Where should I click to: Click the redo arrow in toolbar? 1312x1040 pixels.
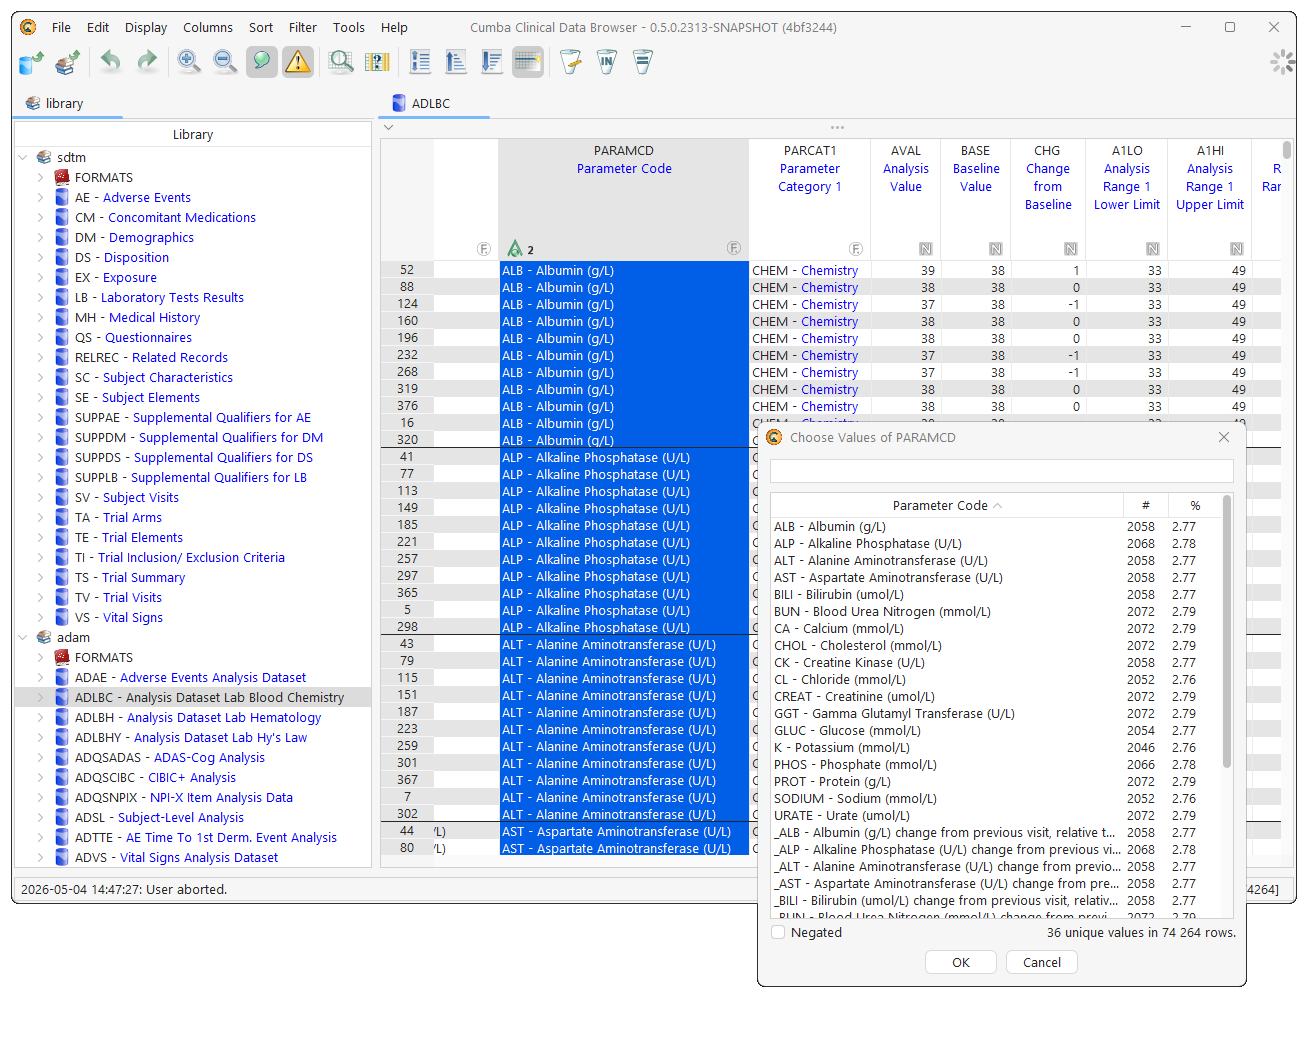pos(147,62)
